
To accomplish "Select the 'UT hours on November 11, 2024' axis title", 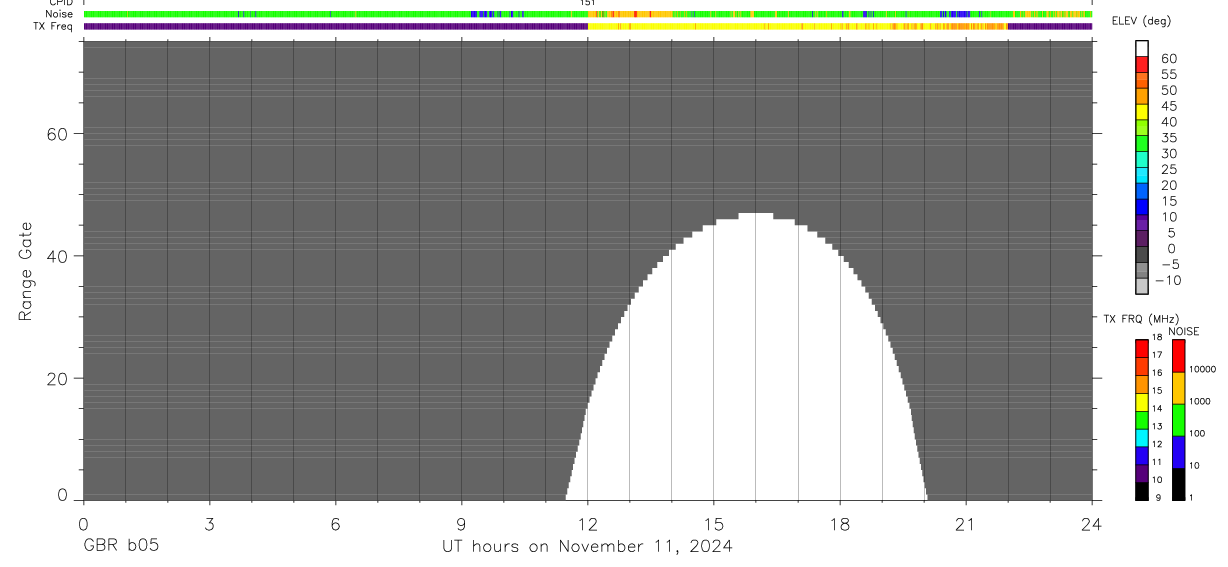I will pyautogui.click(x=587, y=546).
